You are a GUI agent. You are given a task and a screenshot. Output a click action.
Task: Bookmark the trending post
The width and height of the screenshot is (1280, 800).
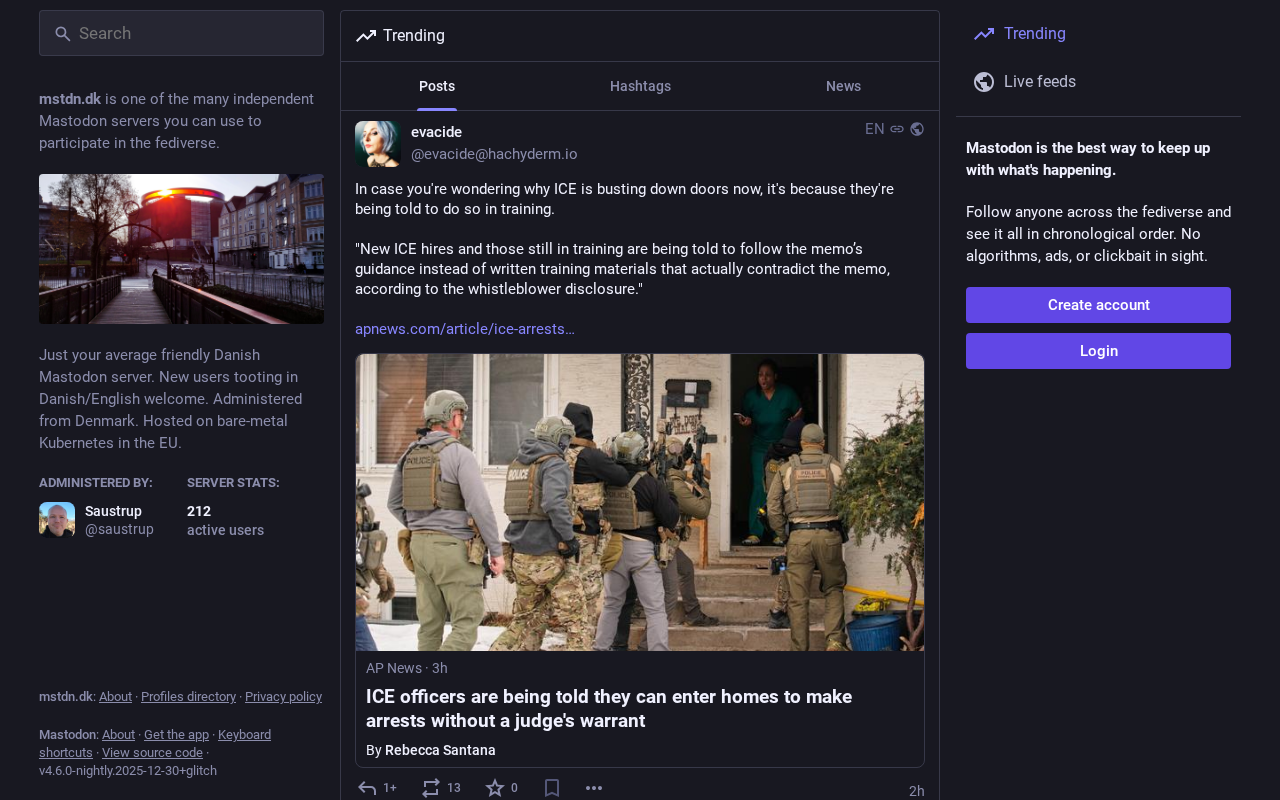(552, 788)
